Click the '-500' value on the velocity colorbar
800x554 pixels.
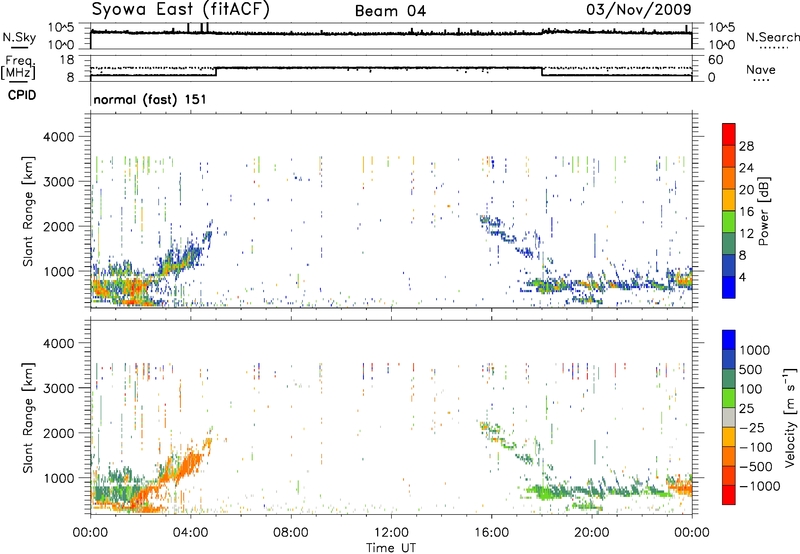756,466
